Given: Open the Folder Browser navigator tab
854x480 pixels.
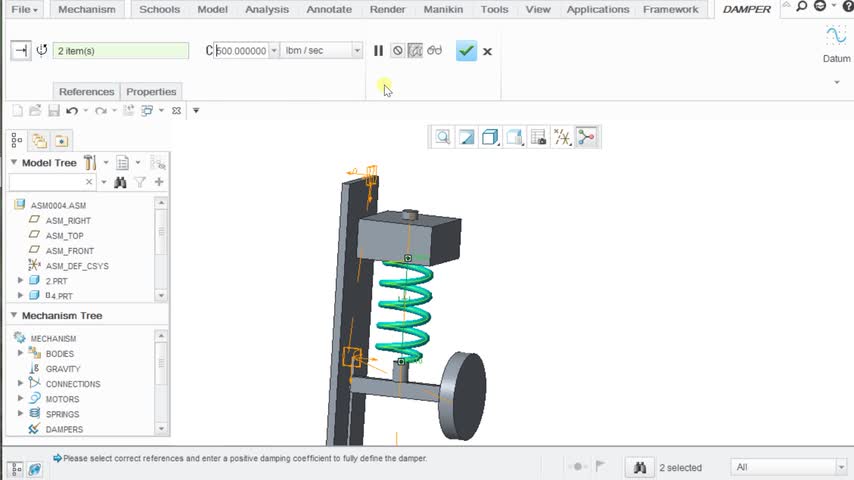Looking at the screenshot, I should 39,141.
